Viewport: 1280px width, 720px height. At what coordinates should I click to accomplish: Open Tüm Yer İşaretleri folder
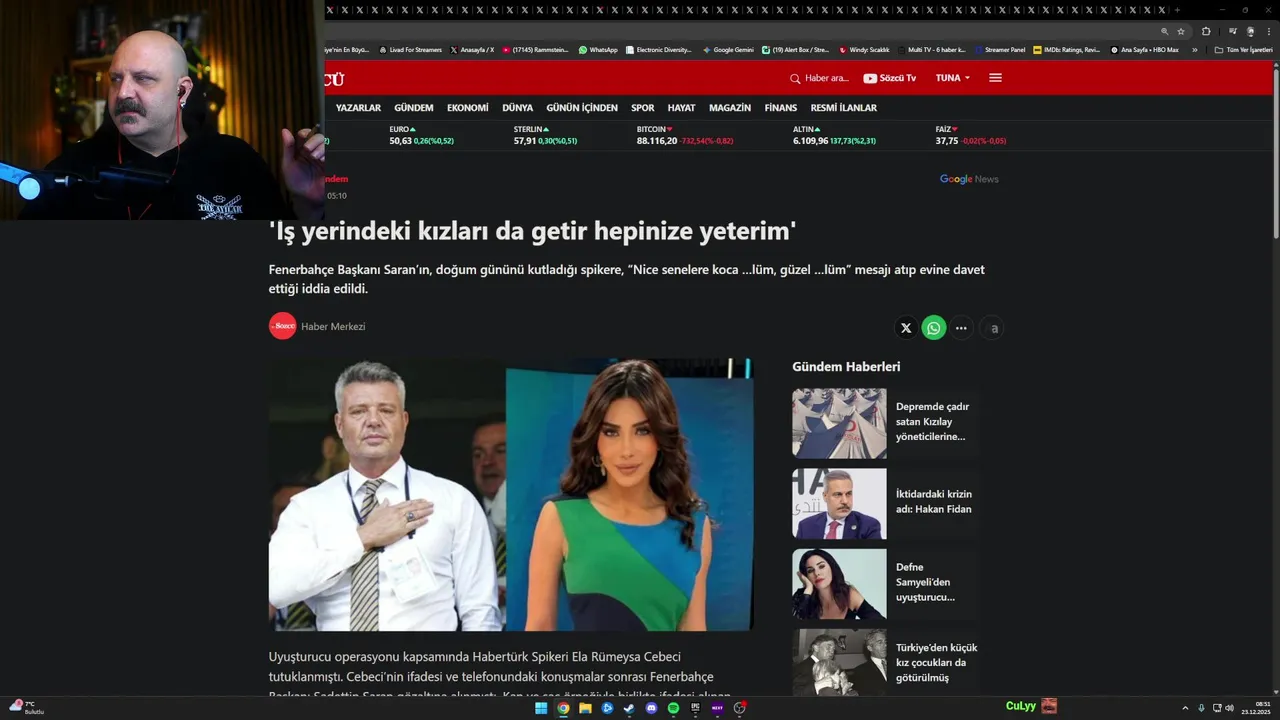point(1244,50)
